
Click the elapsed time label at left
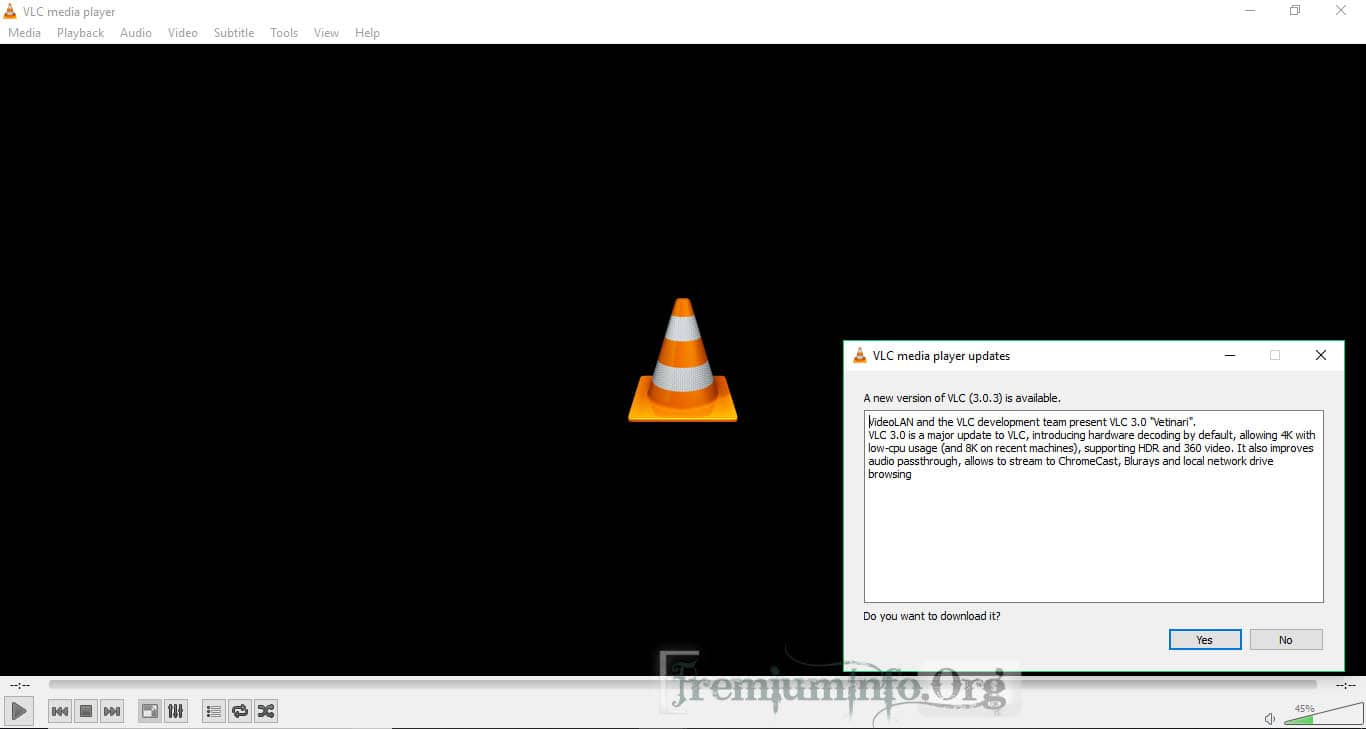[x=20, y=685]
